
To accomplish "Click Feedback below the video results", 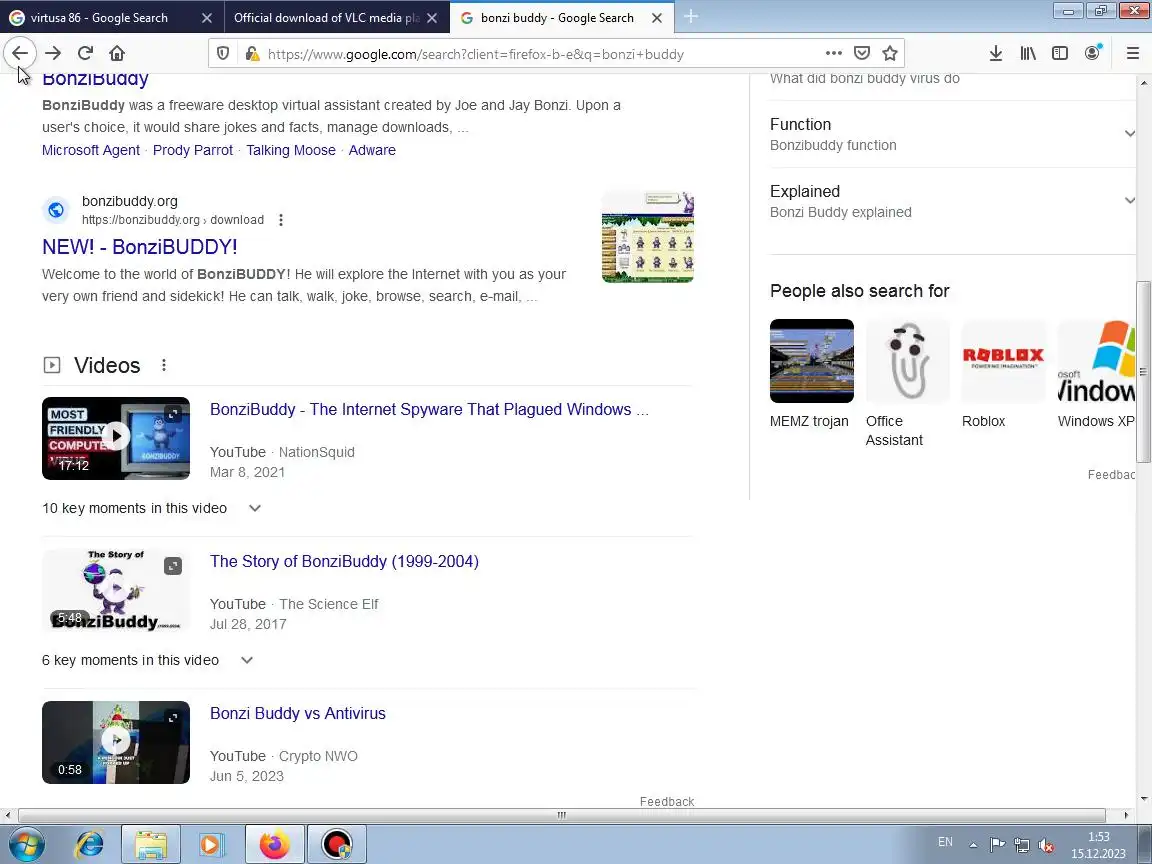I will pyautogui.click(x=666, y=802).
